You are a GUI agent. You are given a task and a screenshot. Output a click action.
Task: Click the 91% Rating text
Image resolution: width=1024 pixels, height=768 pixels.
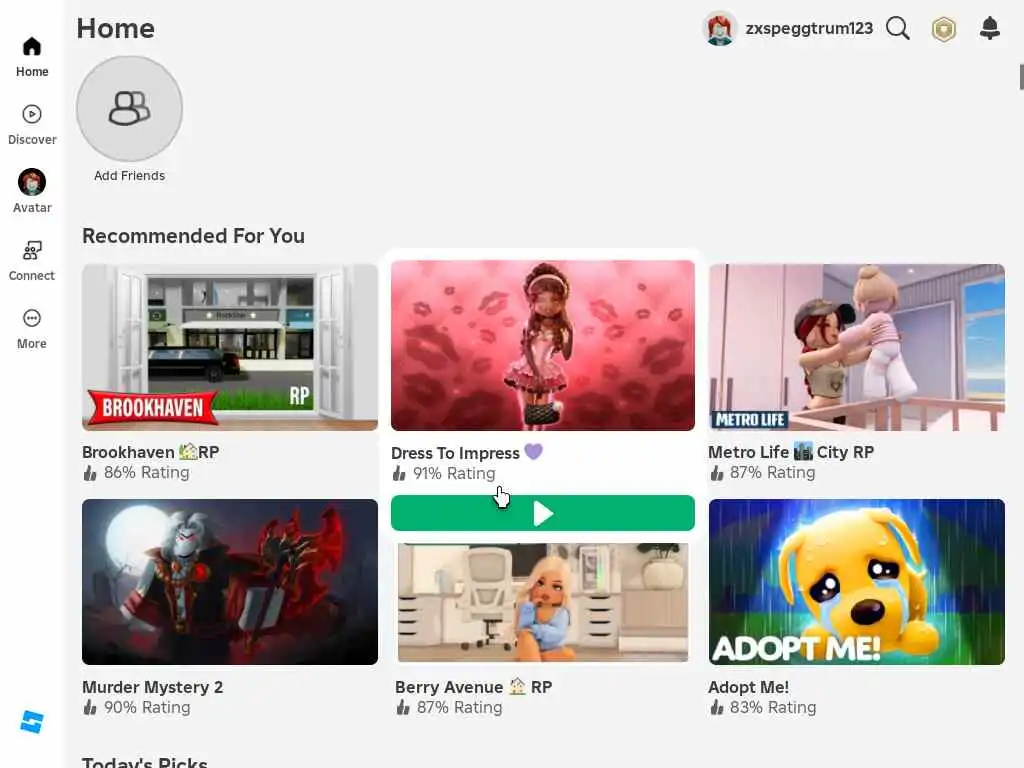454,473
